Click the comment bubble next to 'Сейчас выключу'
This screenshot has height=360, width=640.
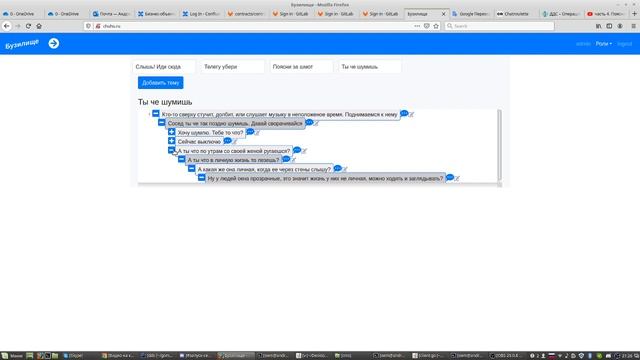(x=227, y=141)
